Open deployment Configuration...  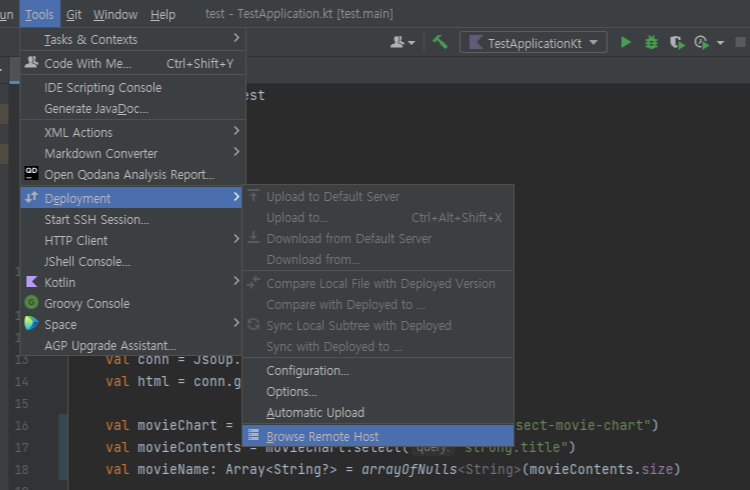[378, 370]
